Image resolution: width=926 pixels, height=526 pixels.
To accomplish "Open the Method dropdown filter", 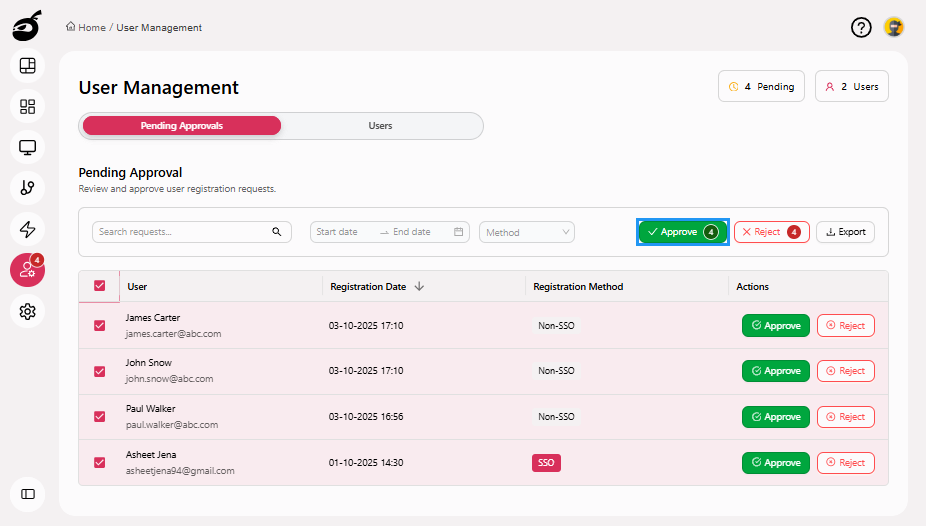I will click(527, 232).
